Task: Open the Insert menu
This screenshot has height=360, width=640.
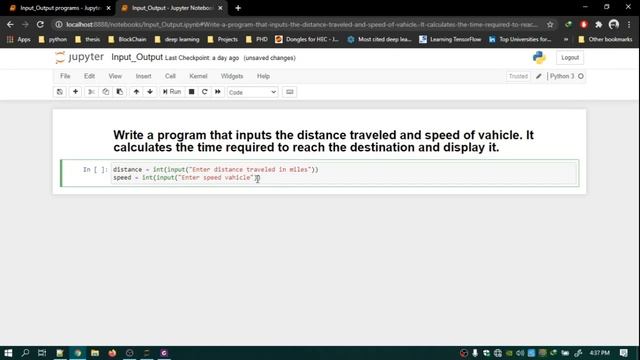Action: pos(143,76)
